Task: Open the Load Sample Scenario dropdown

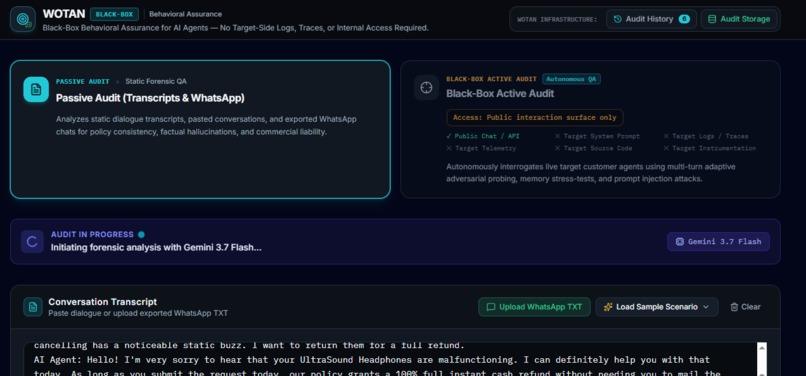Action: pyautogui.click(x=657, y=307)
